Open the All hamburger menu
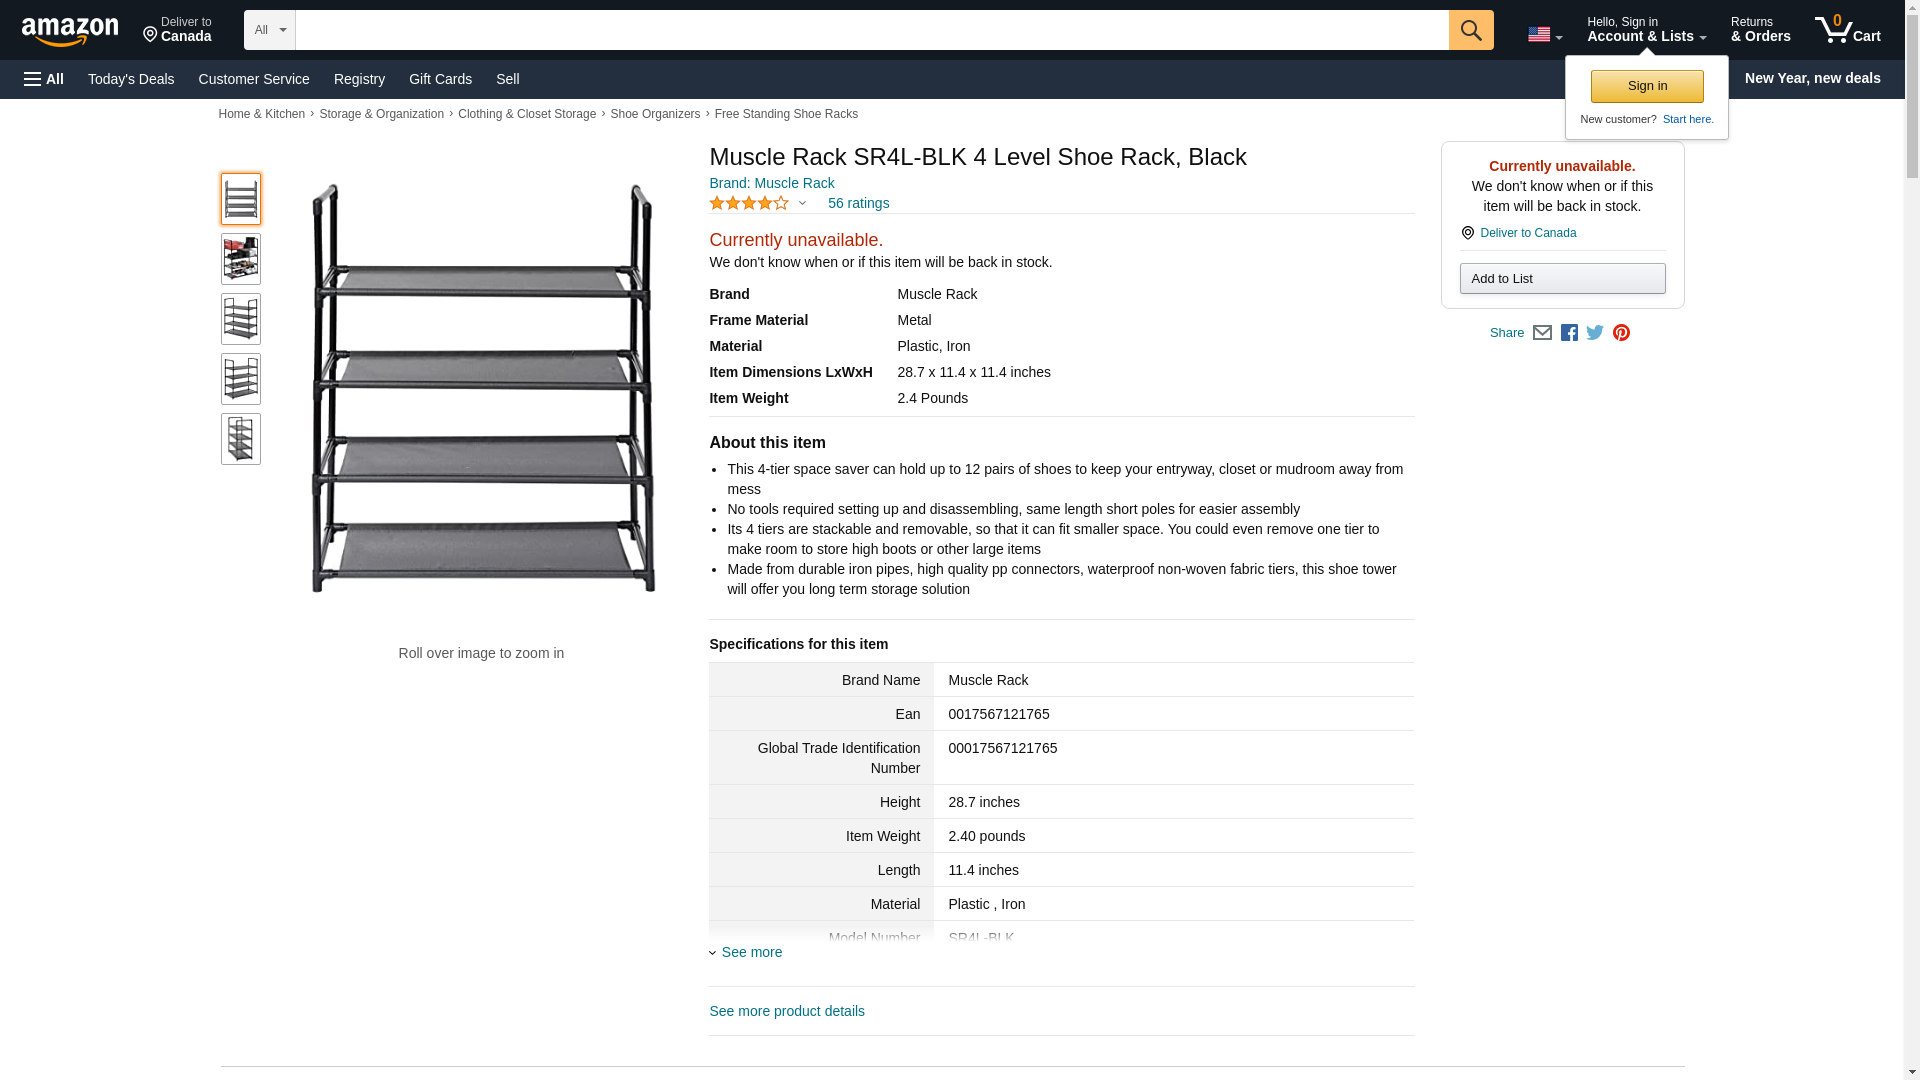 tap(44, 79)
